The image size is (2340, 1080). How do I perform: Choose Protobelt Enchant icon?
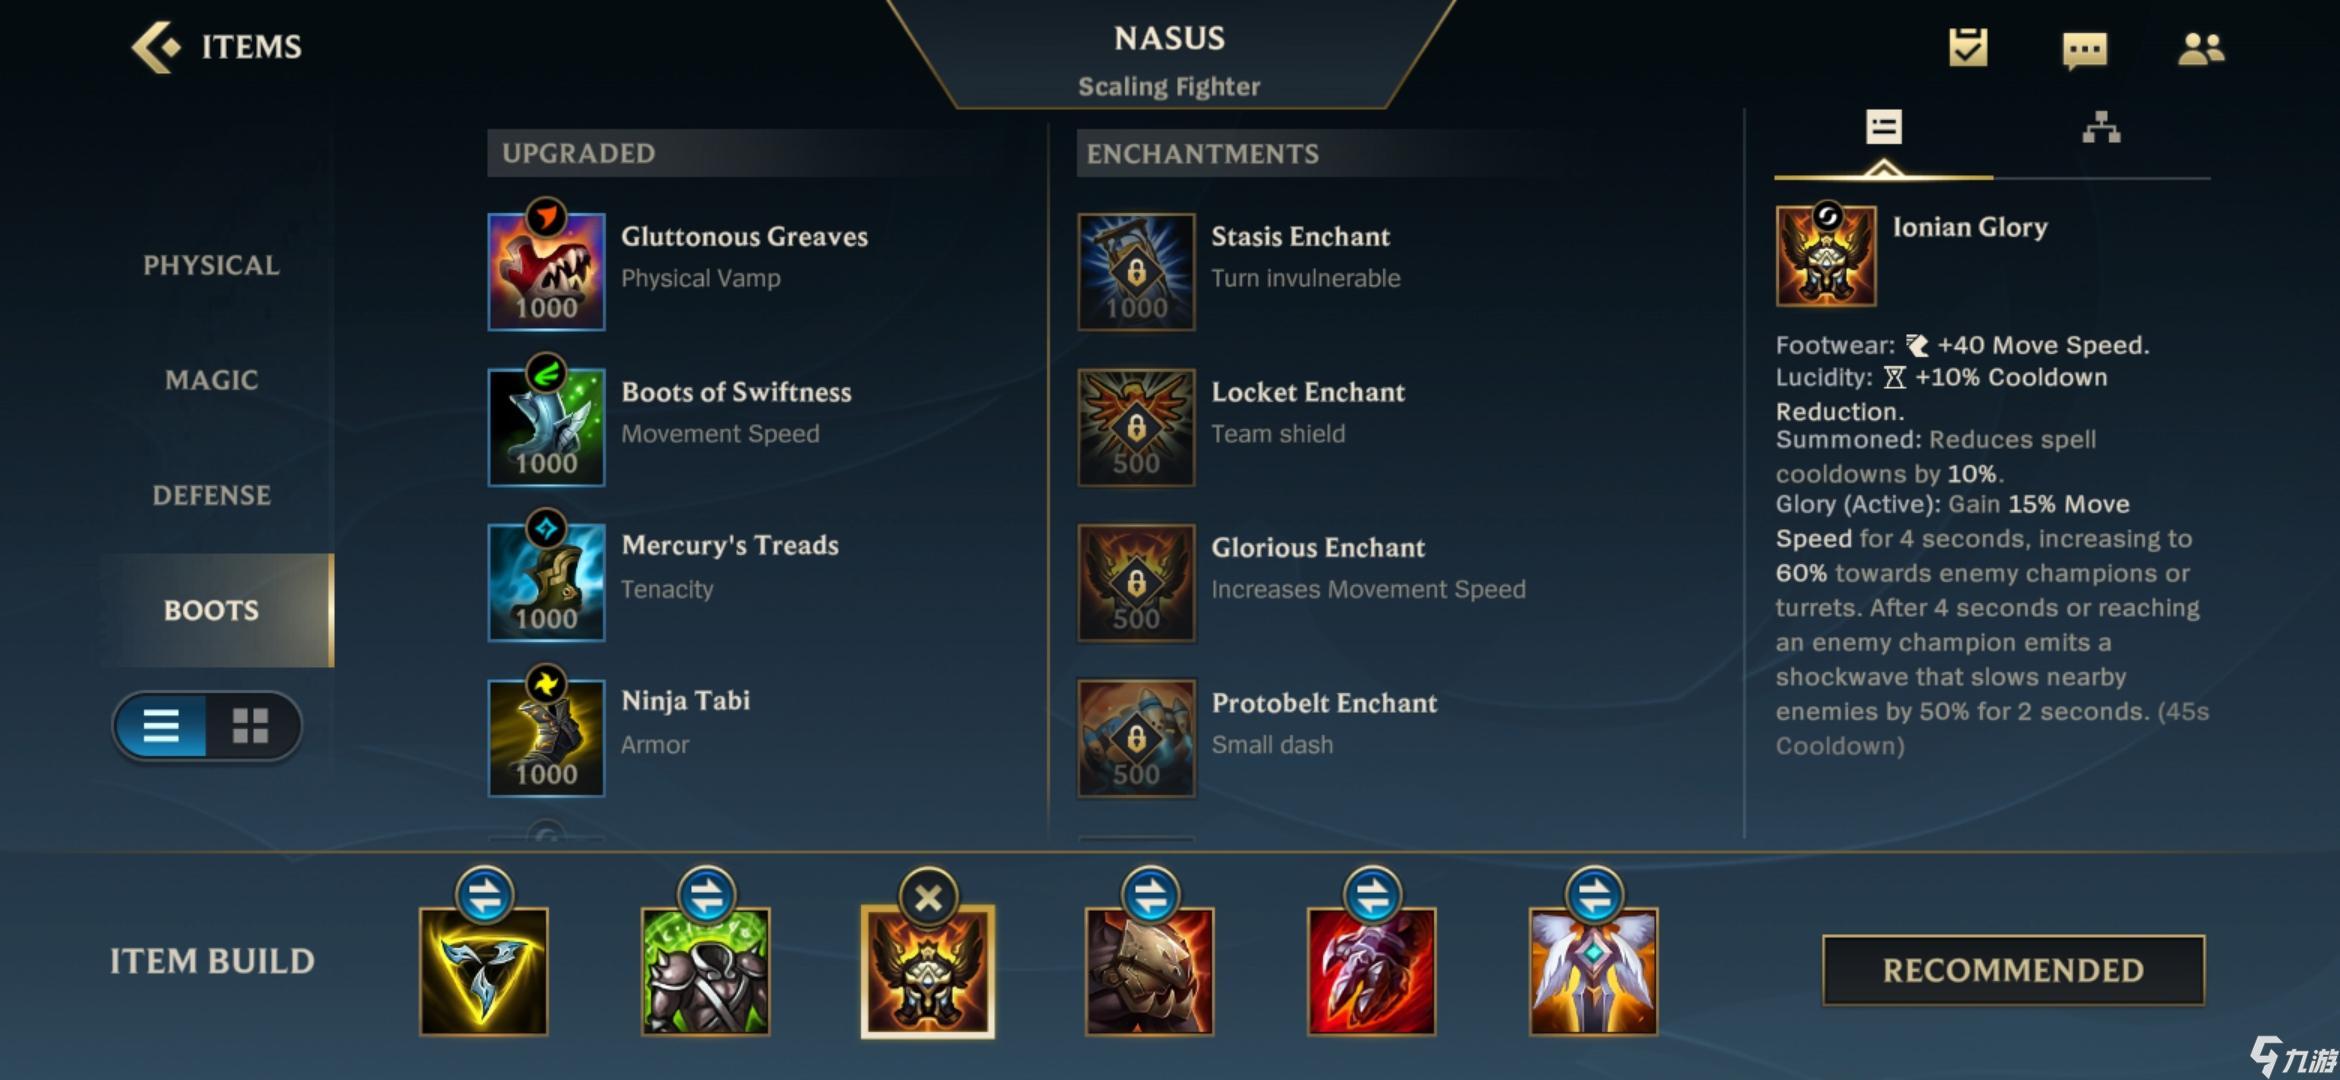click(1136, 738)
